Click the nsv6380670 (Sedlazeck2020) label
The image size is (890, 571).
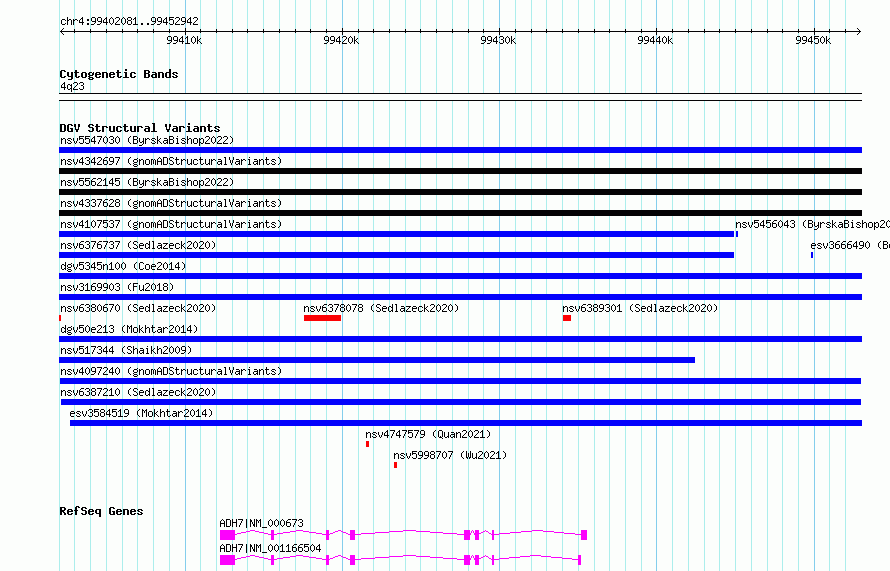138,308
